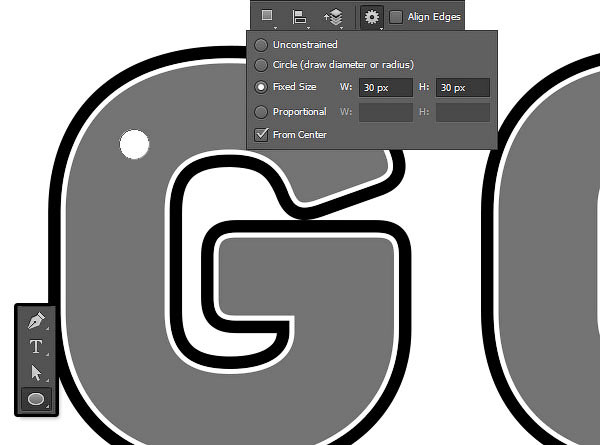Select the Pen tool

36,322
